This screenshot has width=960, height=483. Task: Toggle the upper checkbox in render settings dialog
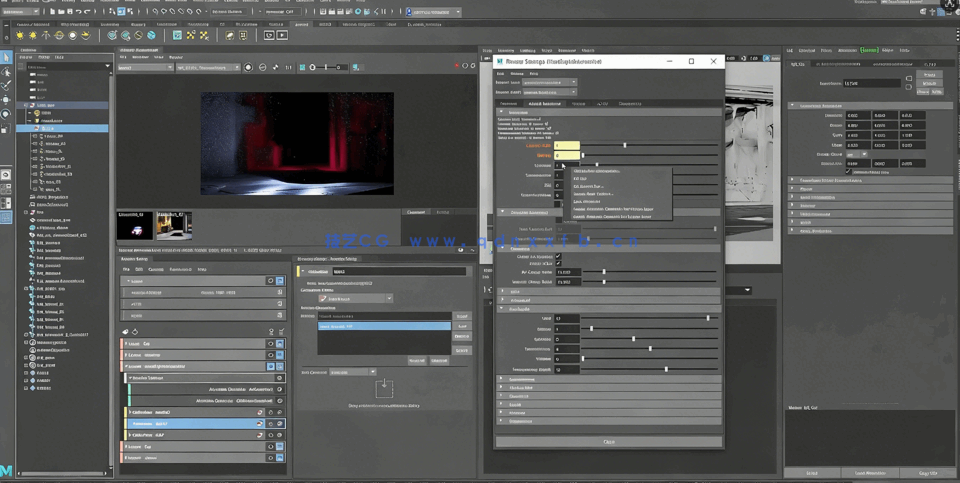point(558,257)
